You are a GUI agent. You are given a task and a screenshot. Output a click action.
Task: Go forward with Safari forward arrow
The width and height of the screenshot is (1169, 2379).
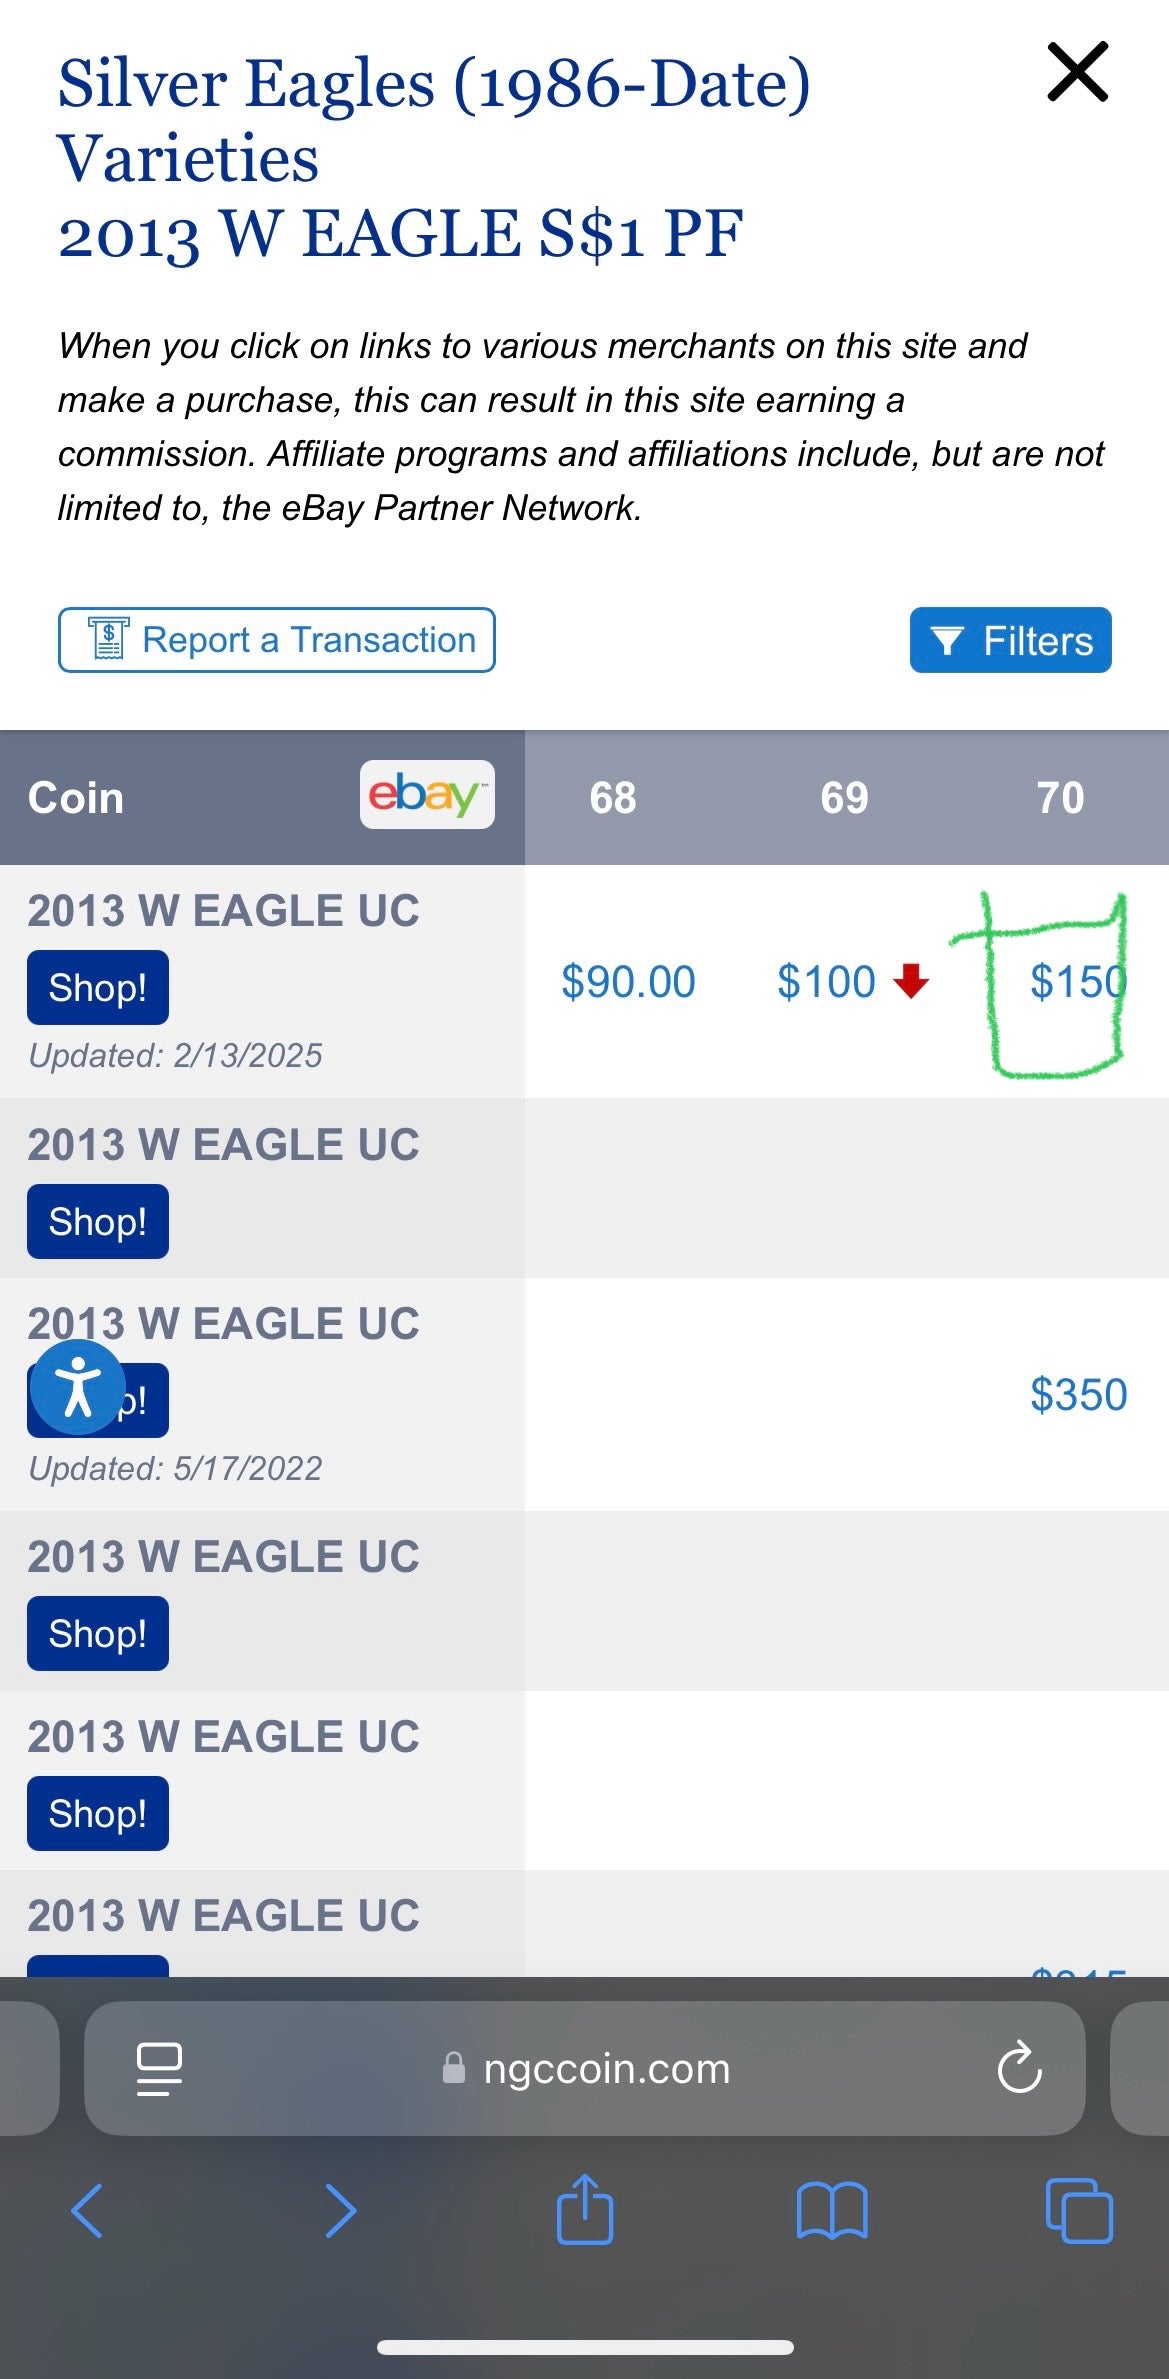340,2210
